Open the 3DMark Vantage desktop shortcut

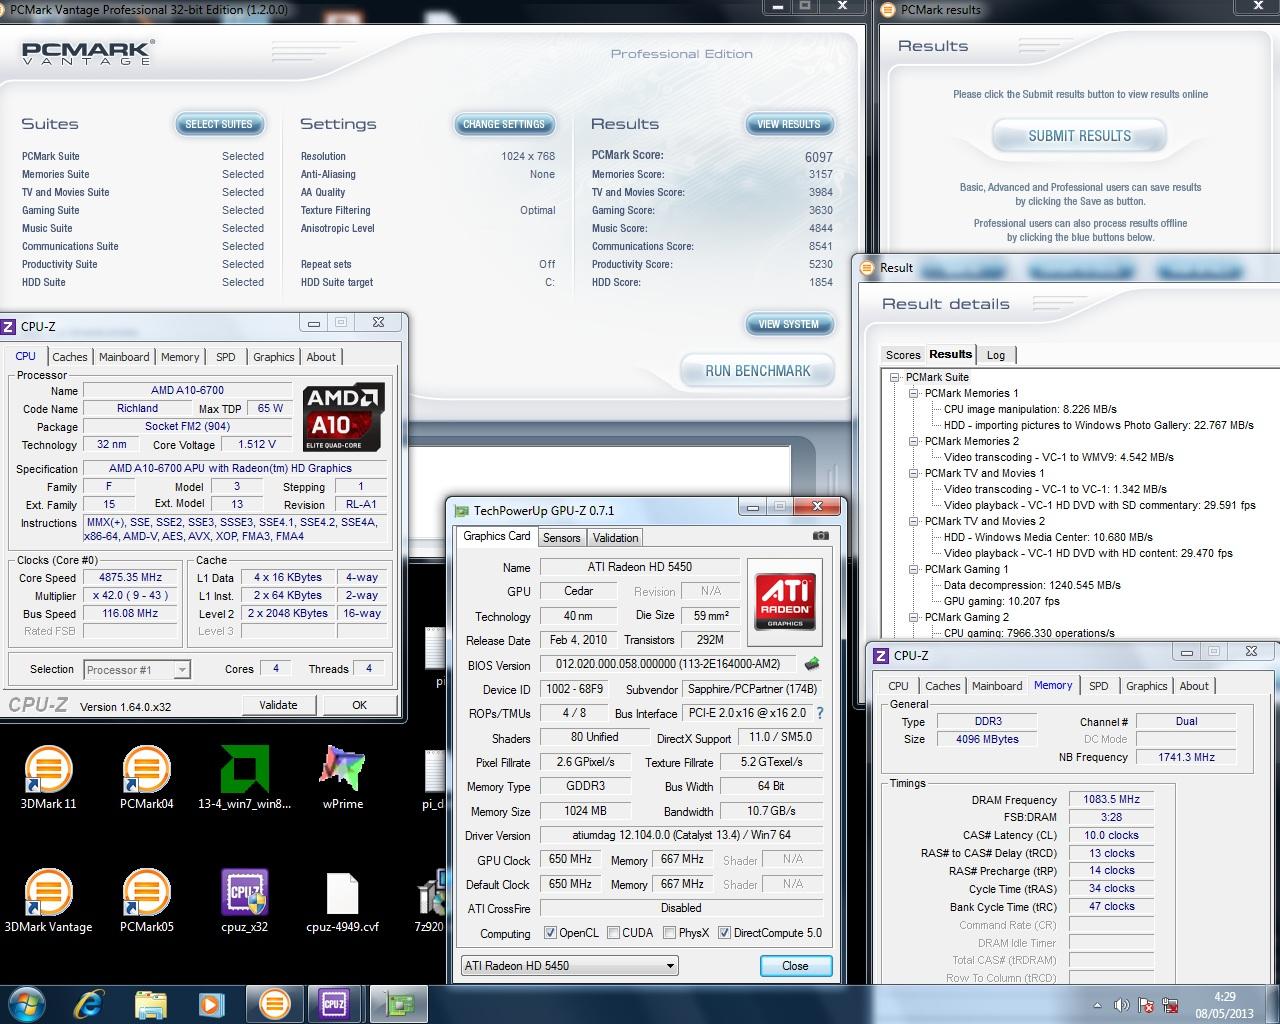(x=48, y=900)
